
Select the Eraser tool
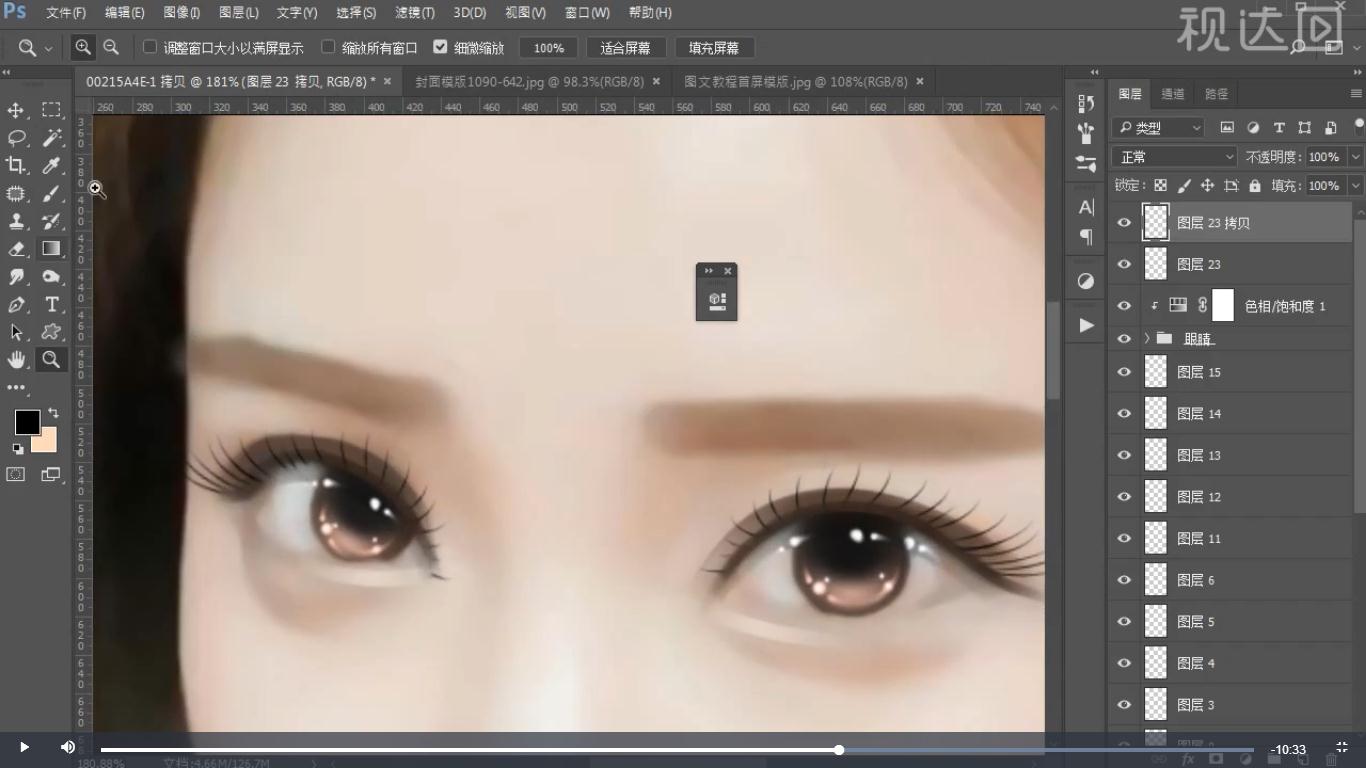(16, 249)
